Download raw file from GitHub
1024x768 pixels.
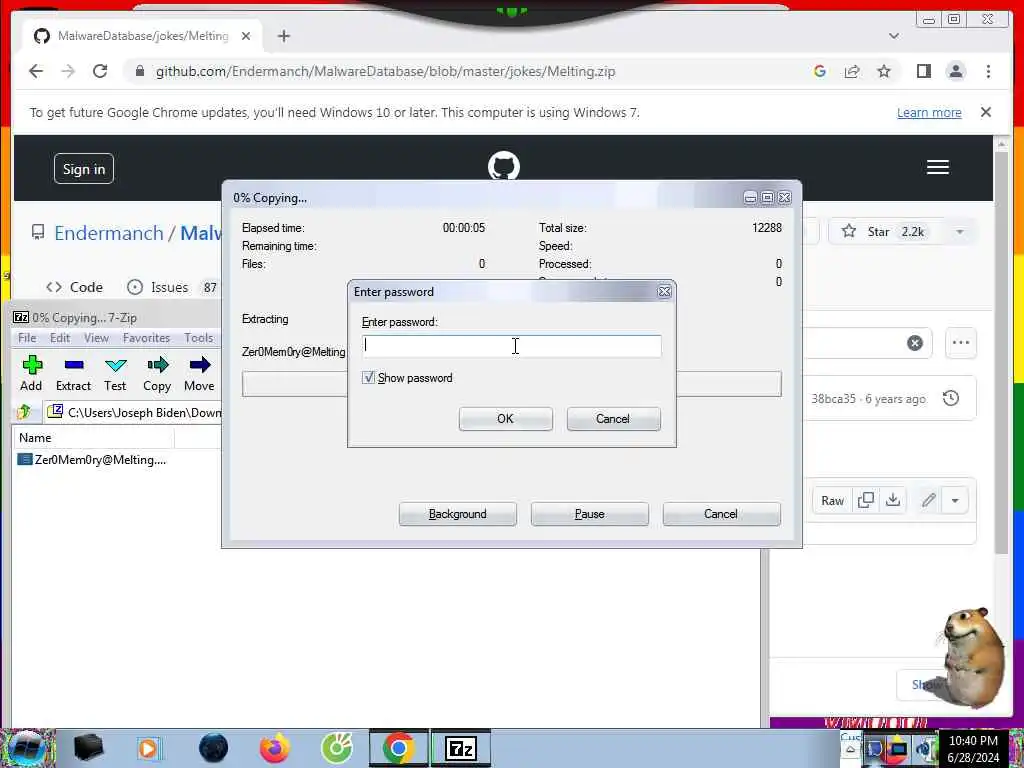[x=893, y=500]
